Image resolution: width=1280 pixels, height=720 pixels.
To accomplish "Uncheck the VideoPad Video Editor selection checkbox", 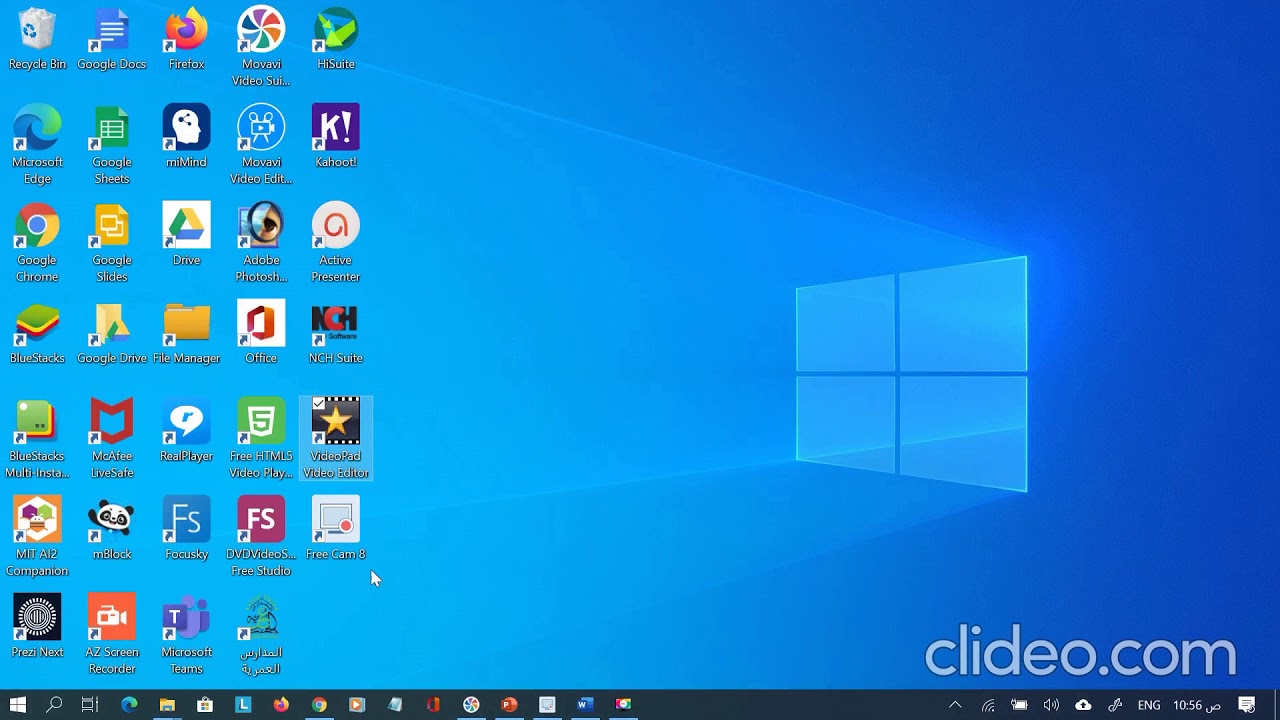I will [x=318, y=403].
